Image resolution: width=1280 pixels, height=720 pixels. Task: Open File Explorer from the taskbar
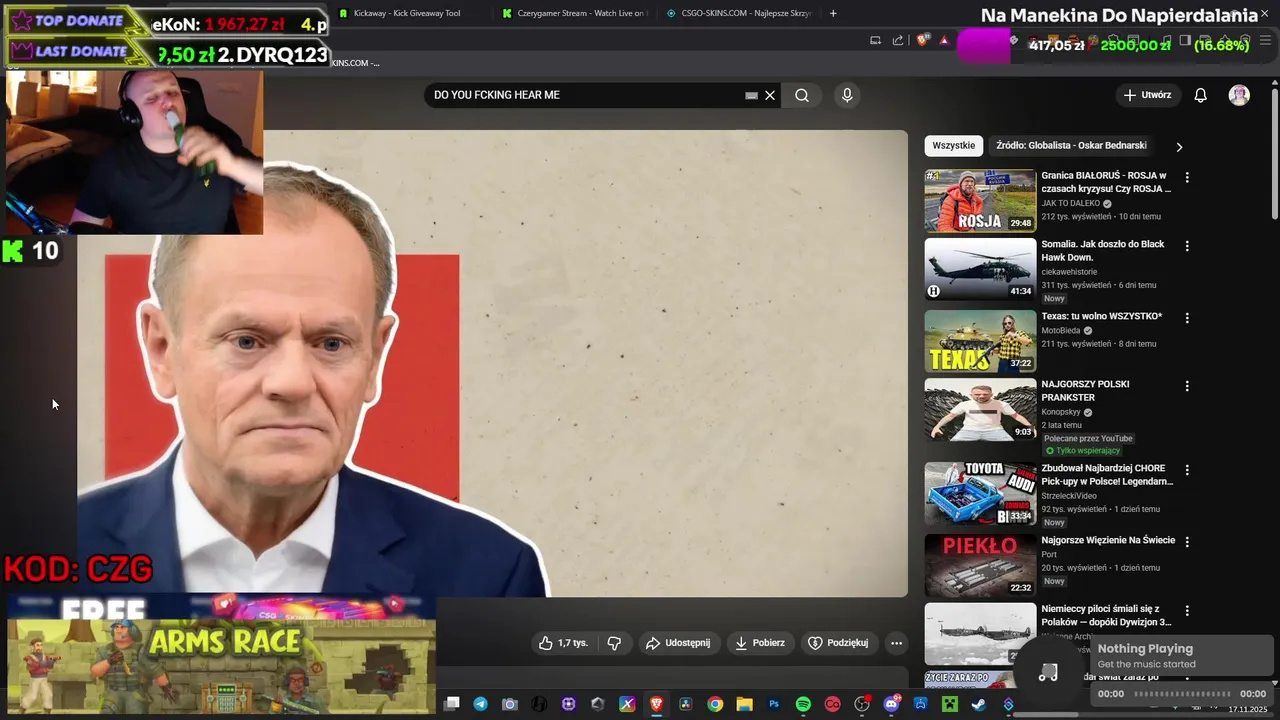(745, 704)
